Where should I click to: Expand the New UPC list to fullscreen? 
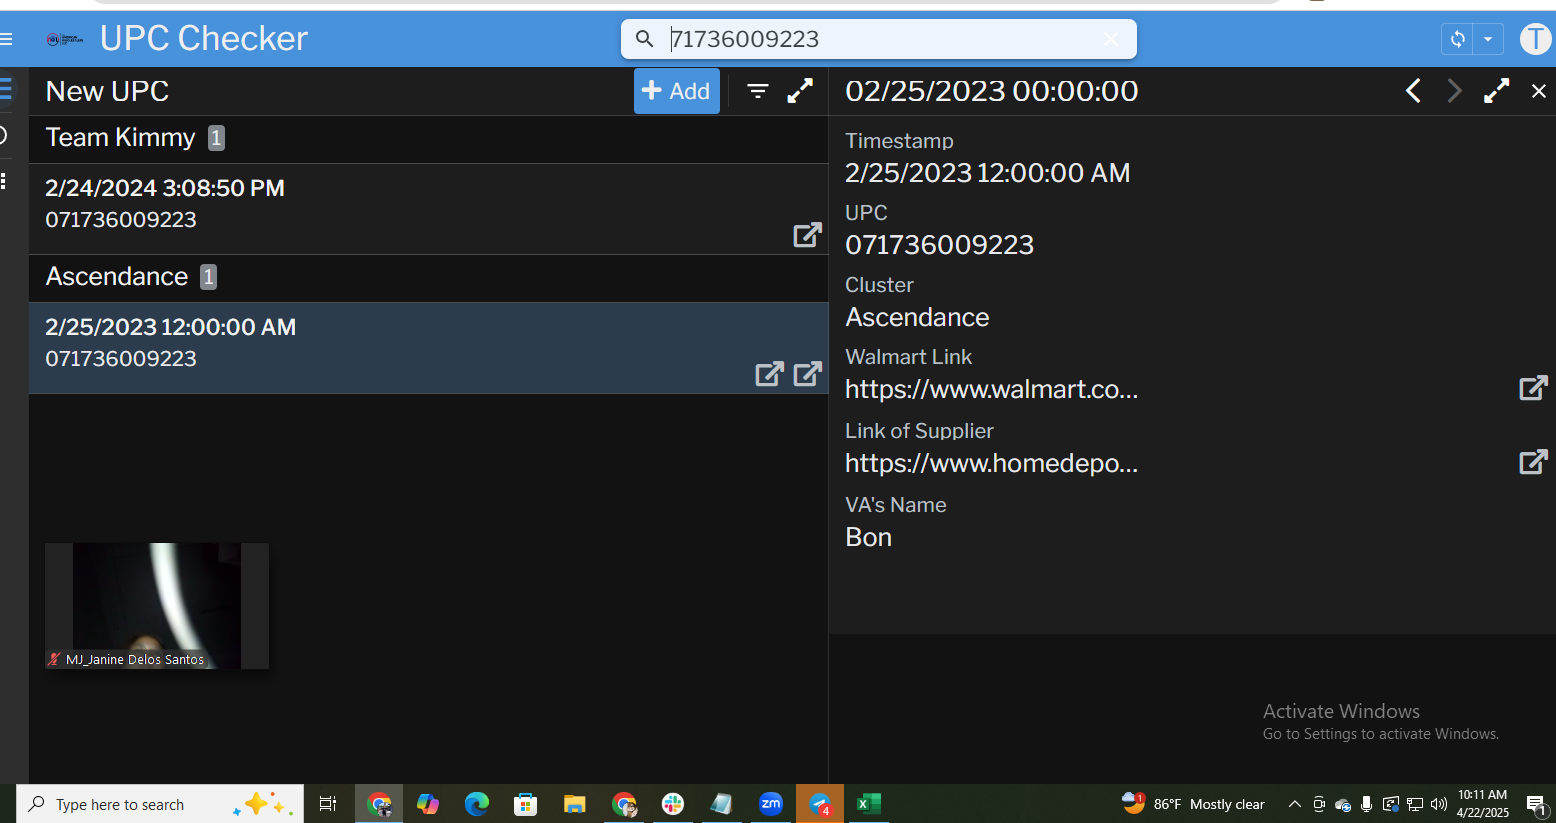coord(800,91)
